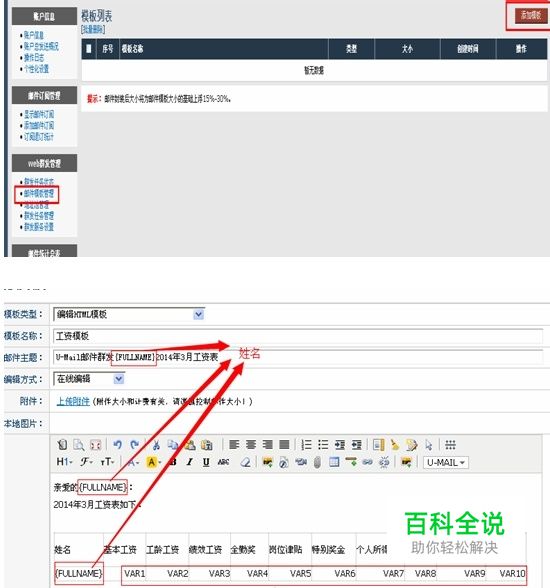550x588 pixels.
Task: Open 群发服务设置 in the sidebar
Action: point(39,226)
